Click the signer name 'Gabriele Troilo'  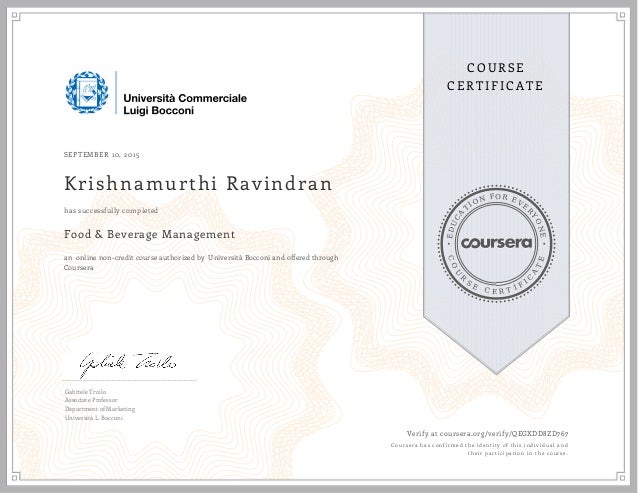85,392
